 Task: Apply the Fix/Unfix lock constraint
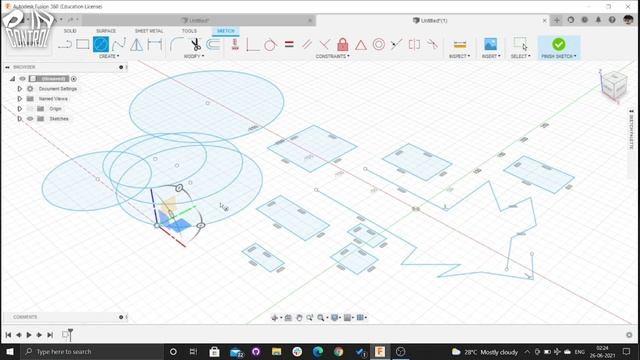pyautogui.click(x=343, y=44)
